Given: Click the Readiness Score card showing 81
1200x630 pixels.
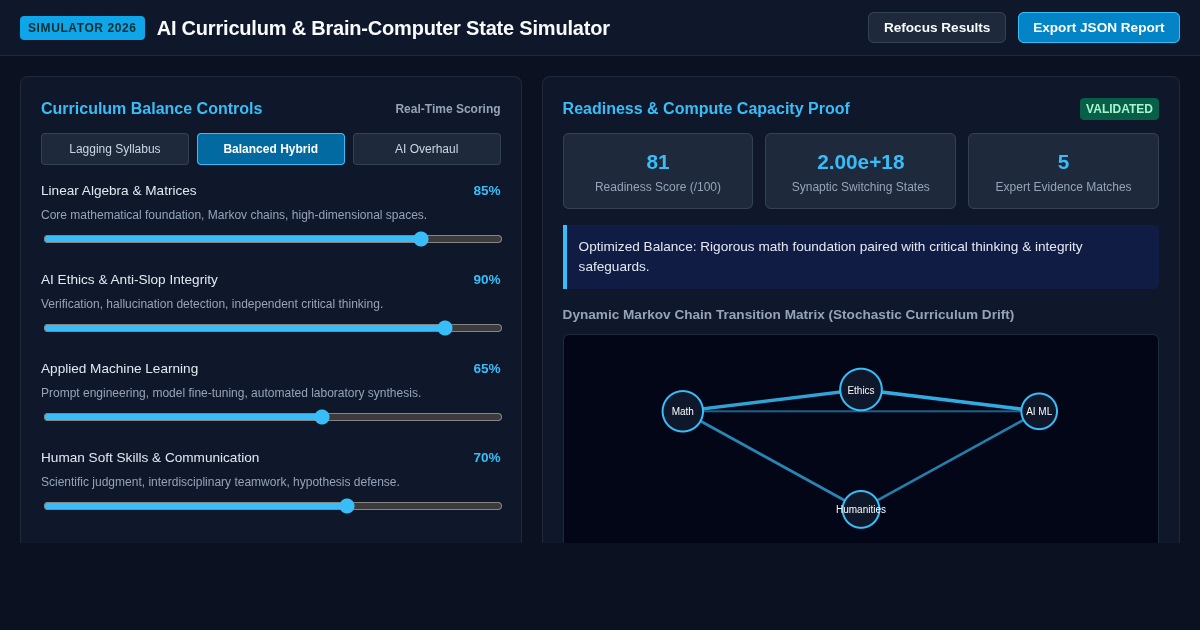Looking at the screenshot, I should coord(658,171).
